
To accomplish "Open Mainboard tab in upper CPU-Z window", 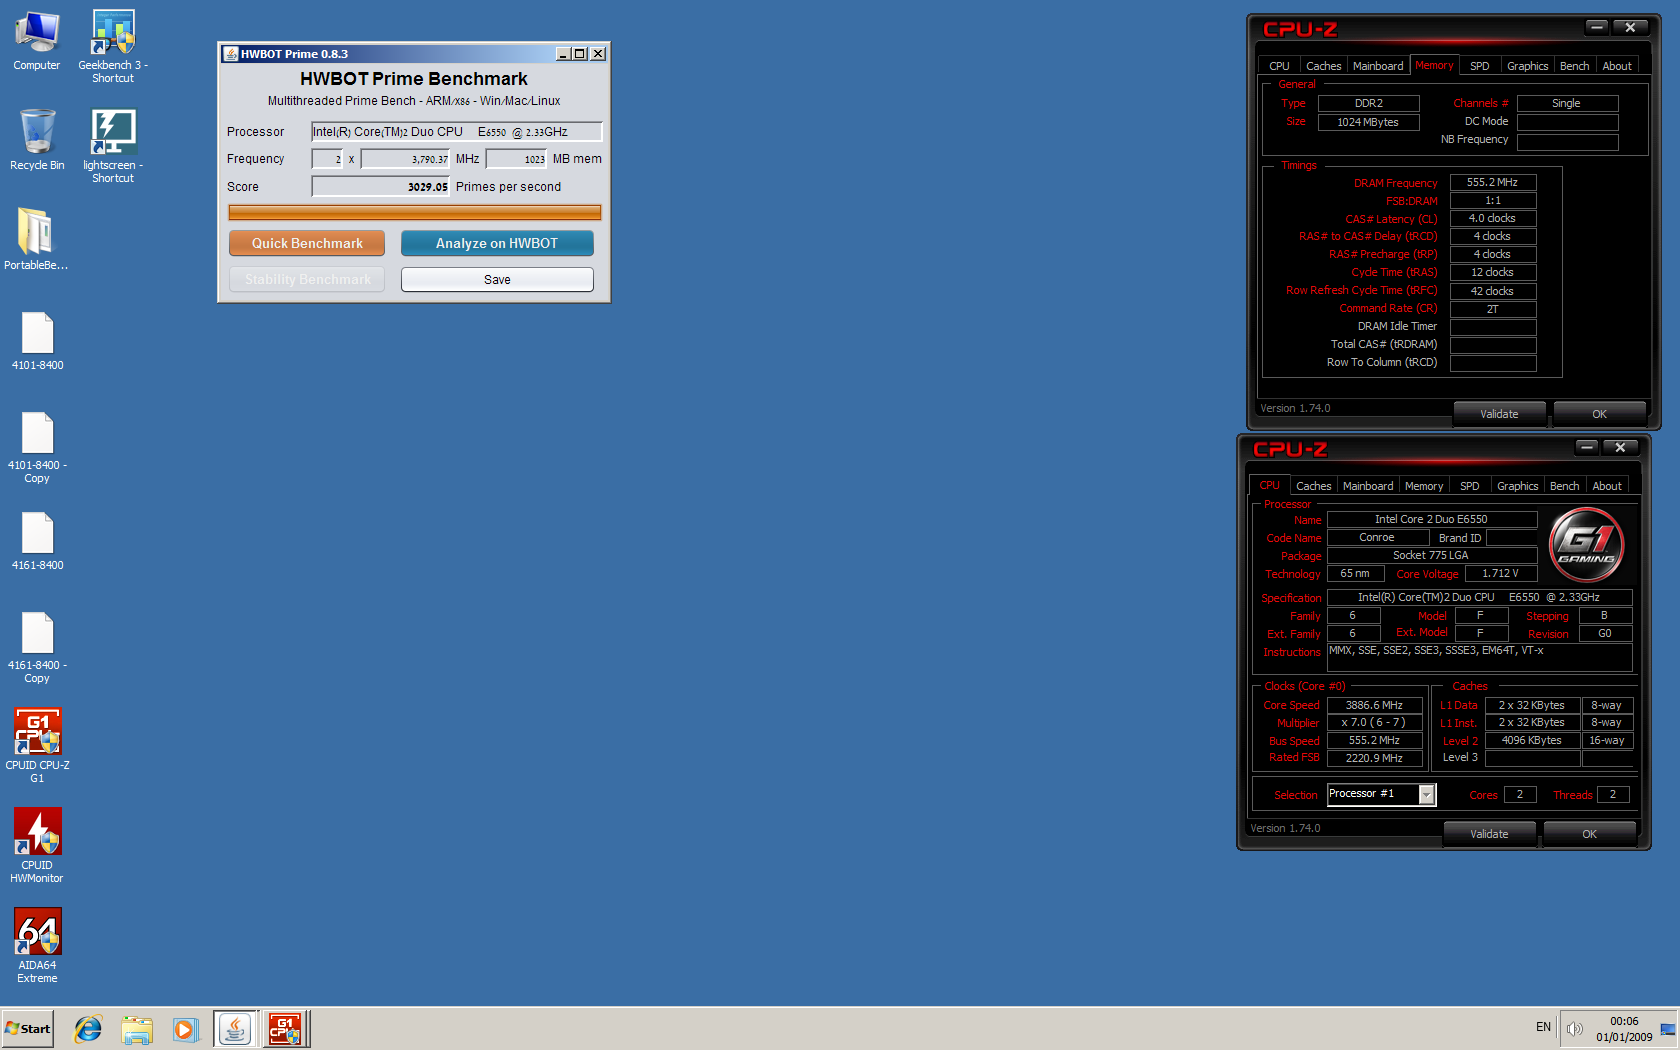I will pyautogui.click(x=1378, y=66).
